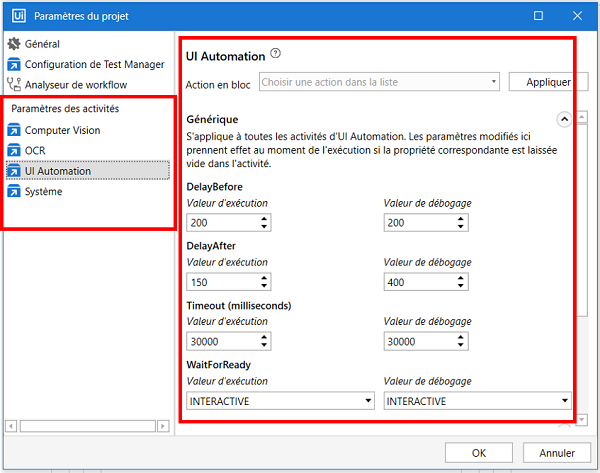600x473 pixels.
Task: Click the OCR item icon
Action: [x=14, y=151]
